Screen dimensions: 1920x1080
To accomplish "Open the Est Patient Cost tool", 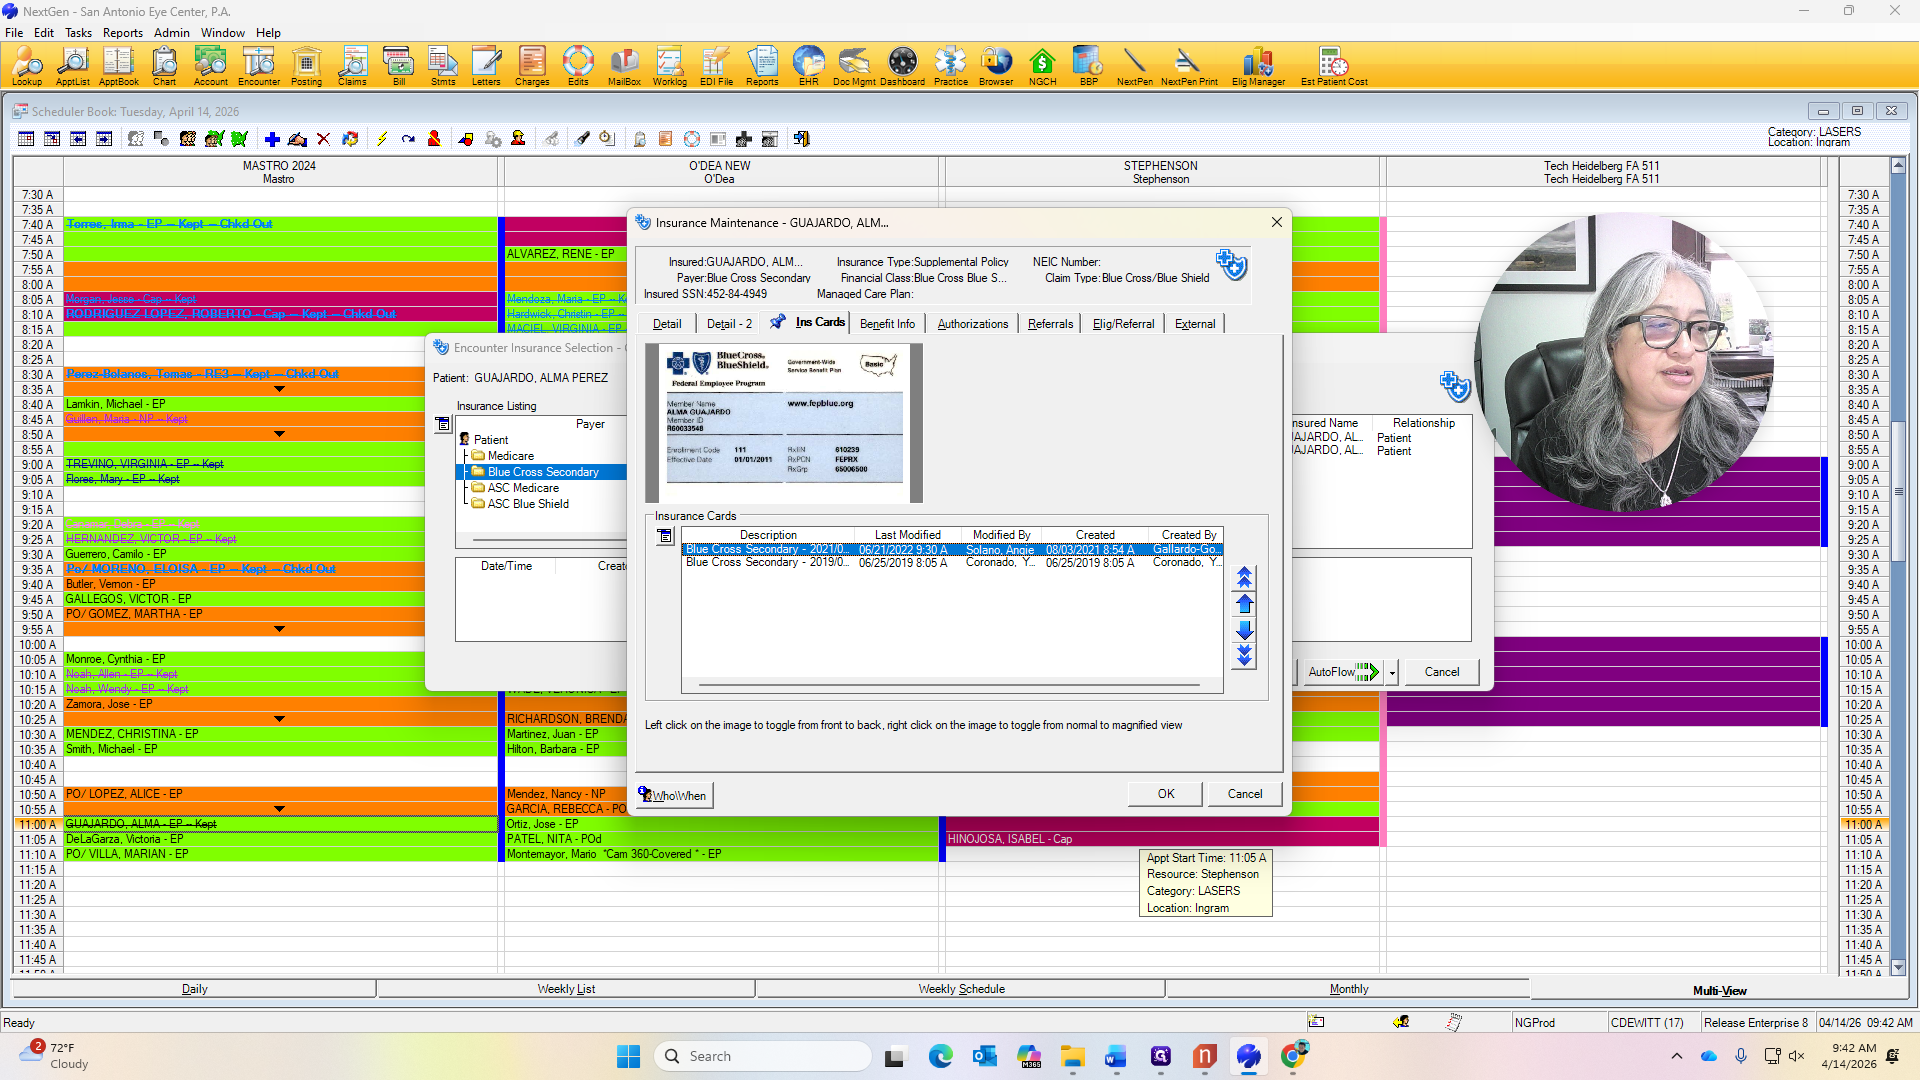I will (1334, 66).
